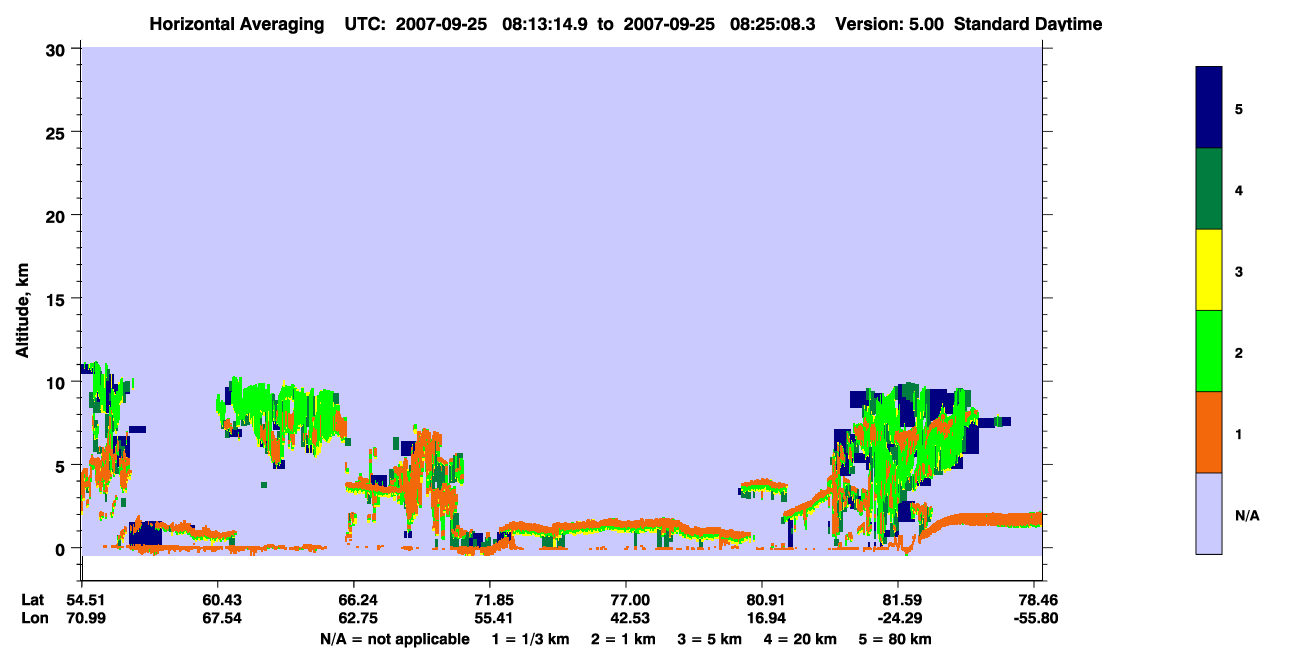
Task: Click the start time '08:13:14.9' in title
Action: point(546,24)
